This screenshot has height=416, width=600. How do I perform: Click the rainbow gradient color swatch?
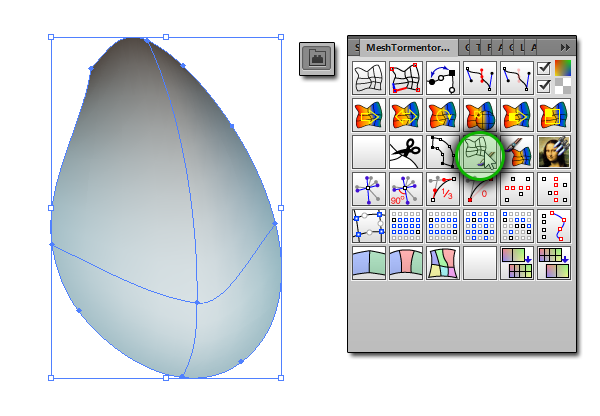(562, 68)
